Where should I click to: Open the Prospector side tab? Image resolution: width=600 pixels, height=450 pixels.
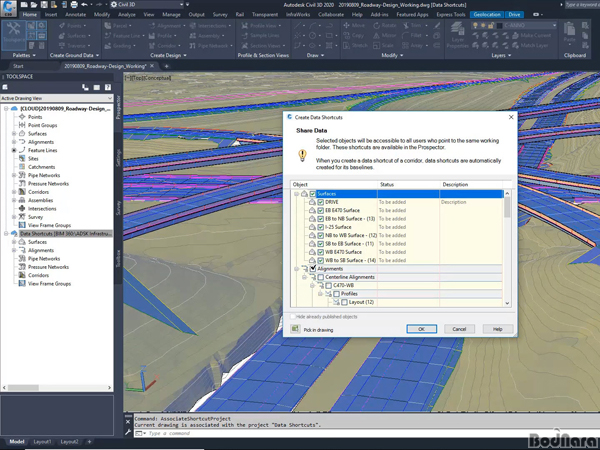click(118, 107)
